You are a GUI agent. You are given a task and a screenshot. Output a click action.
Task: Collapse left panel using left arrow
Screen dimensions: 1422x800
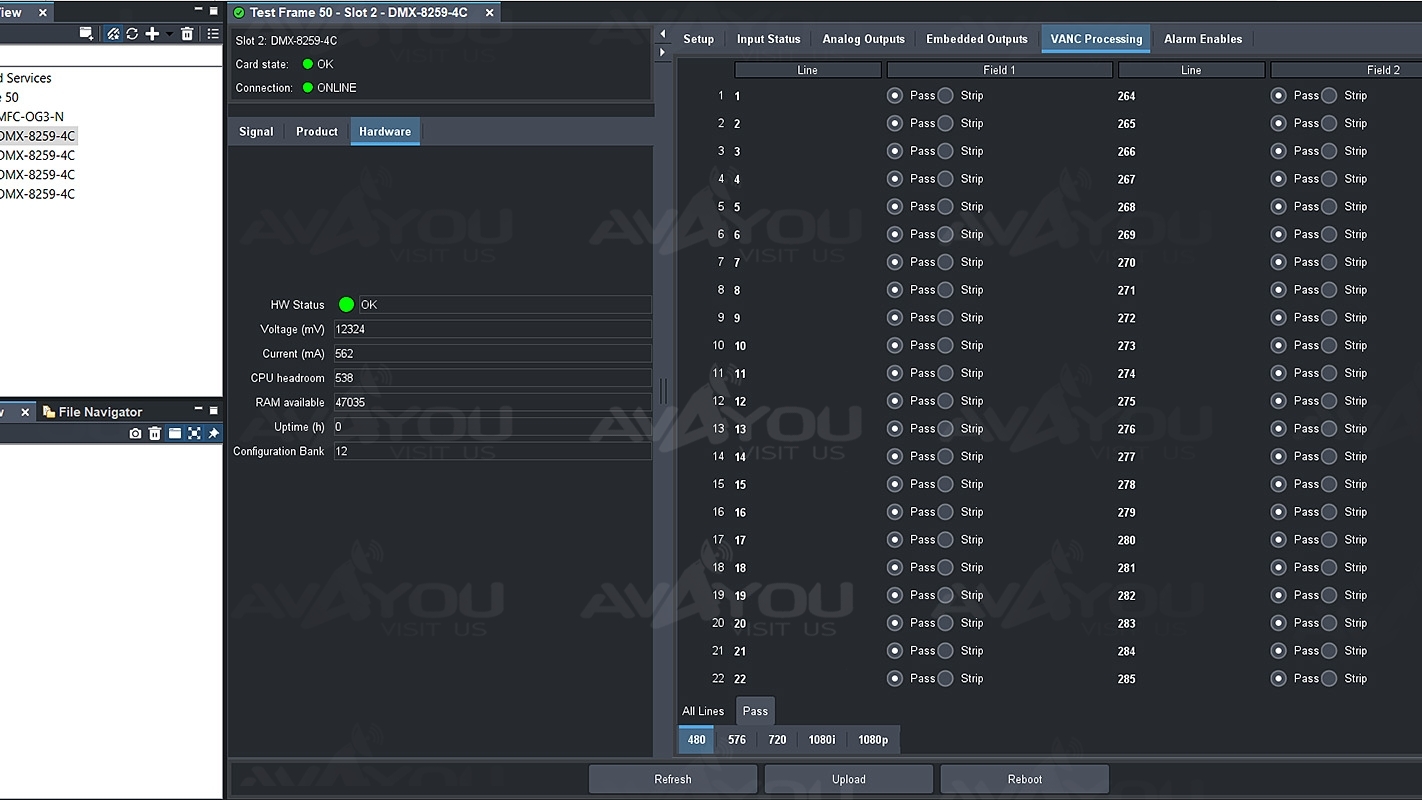coord(662,34)
